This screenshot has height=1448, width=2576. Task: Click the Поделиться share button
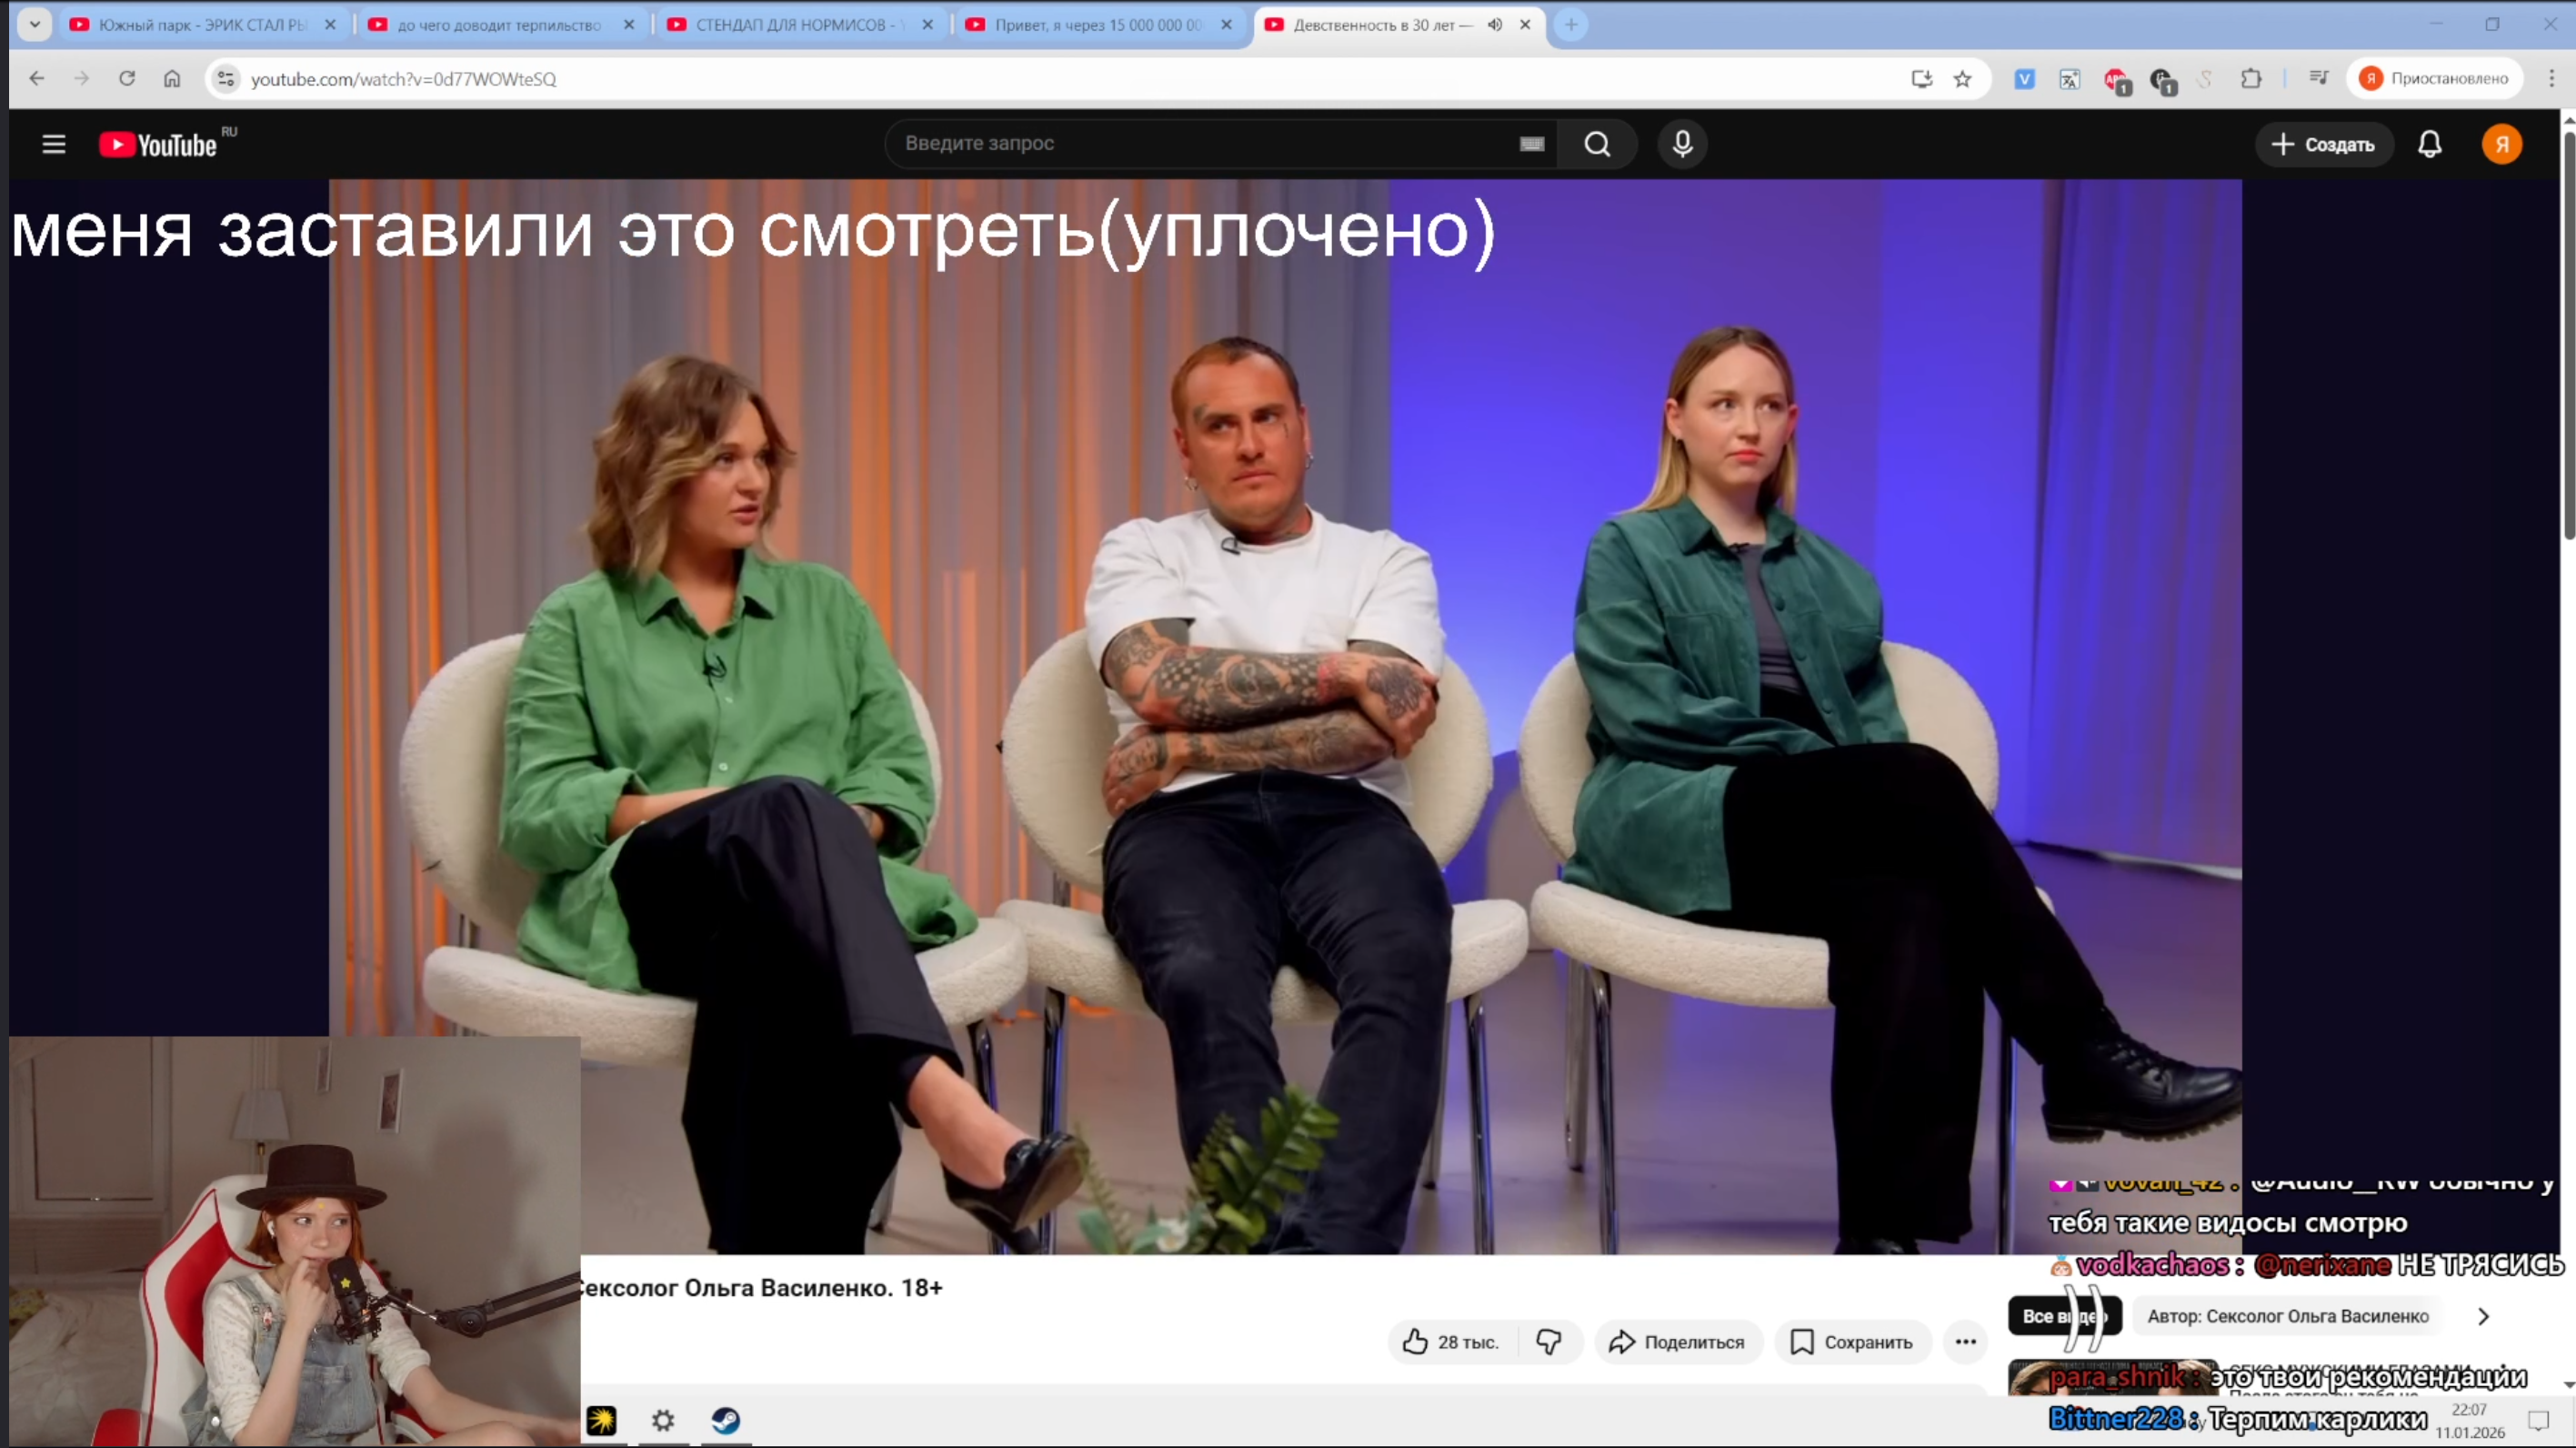1677,1341
